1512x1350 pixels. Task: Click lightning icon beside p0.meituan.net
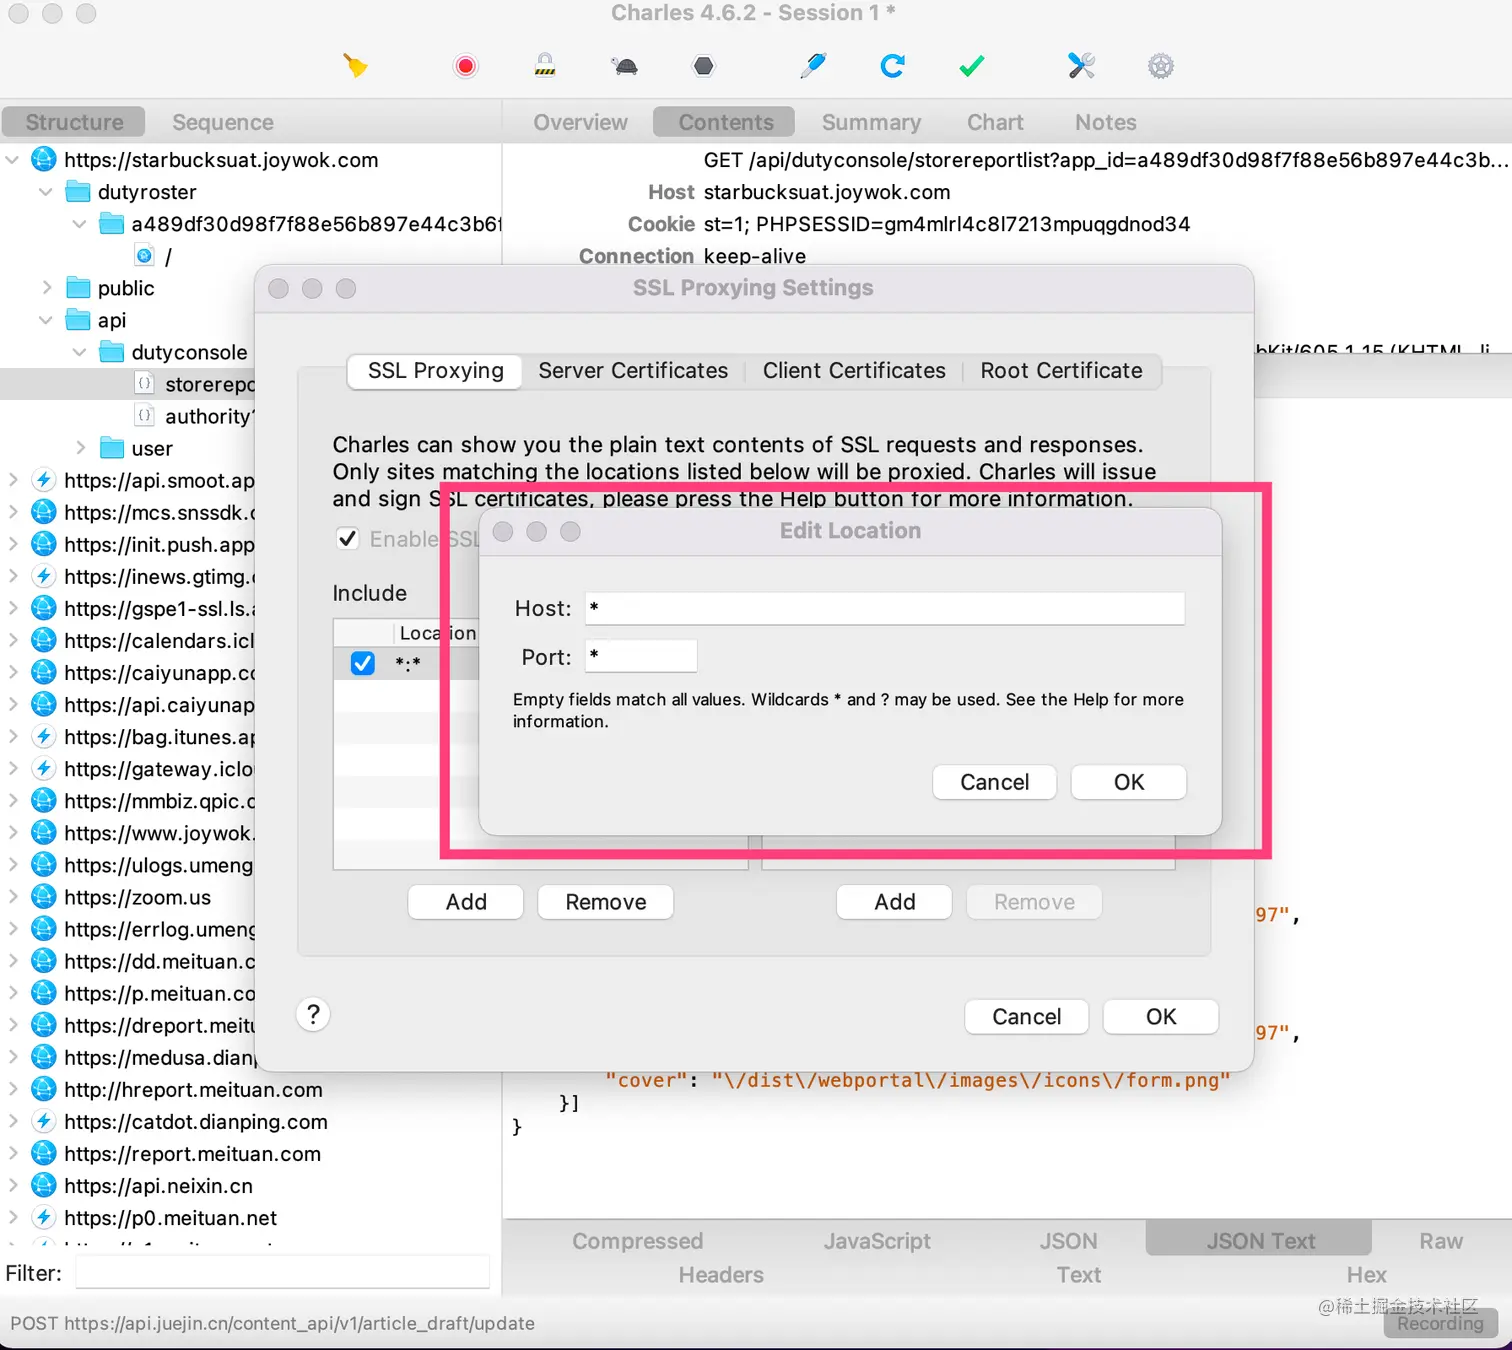coord(44,1218)
